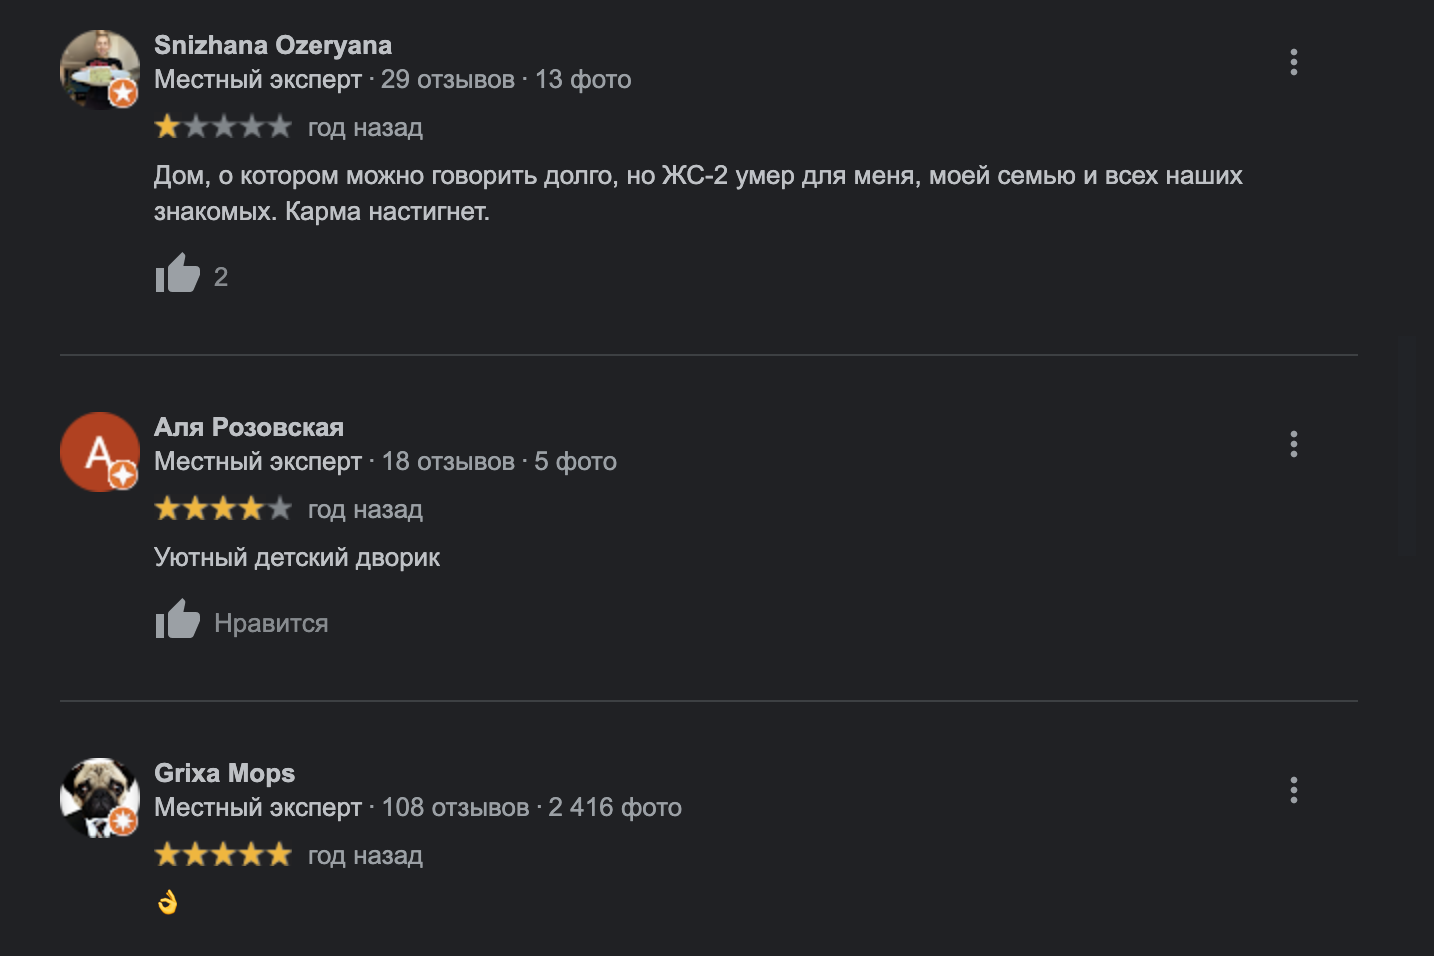This screenshot has width=1434, height=956.
Task: Open Grixa Mops profile name link
Action: pos(224,773)
